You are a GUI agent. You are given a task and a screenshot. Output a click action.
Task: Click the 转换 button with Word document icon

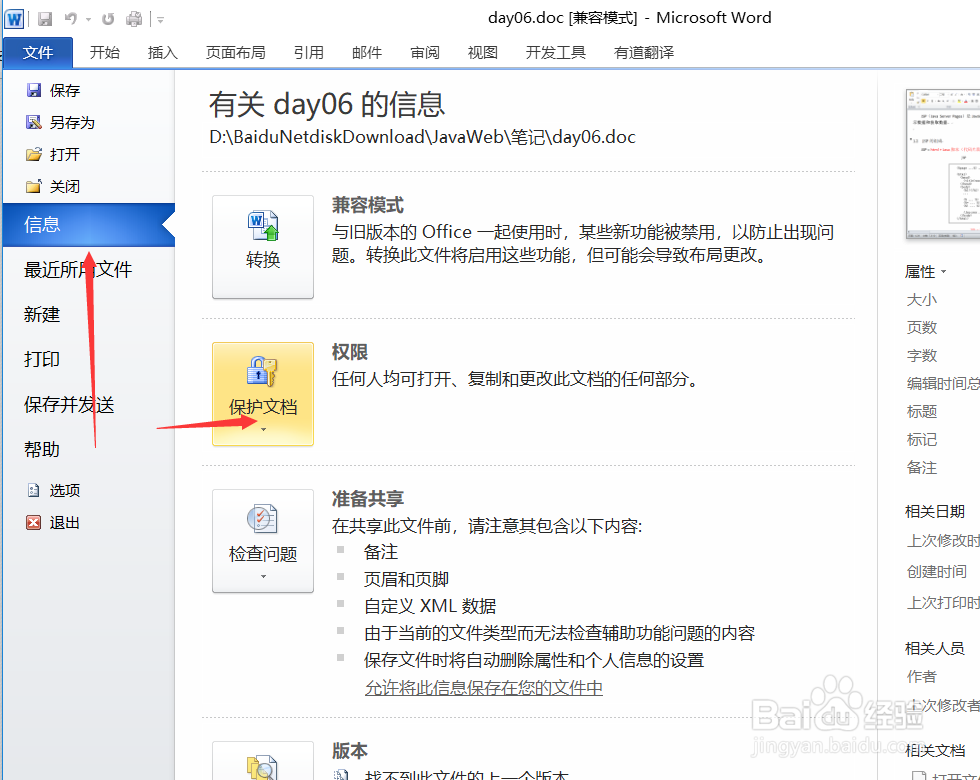click(262, 247)
